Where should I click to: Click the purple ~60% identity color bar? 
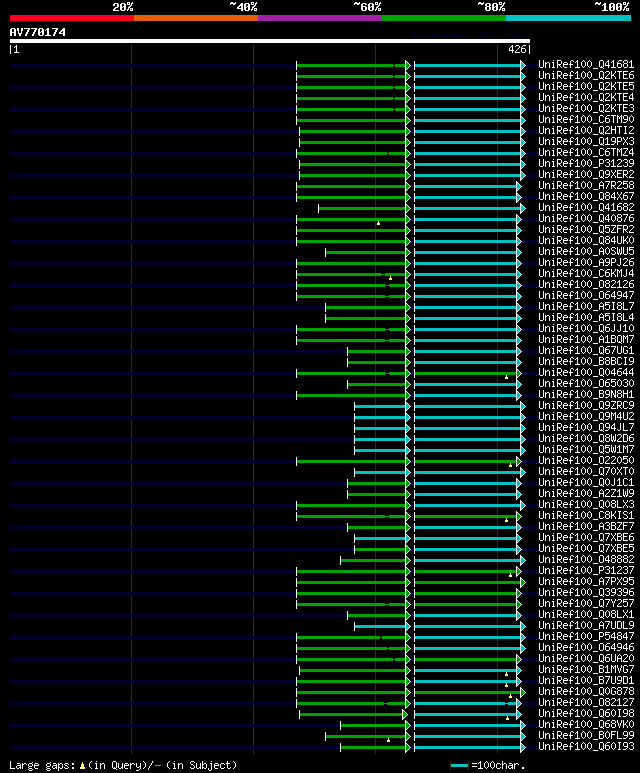pyautogui.click(x=320, y=18)
